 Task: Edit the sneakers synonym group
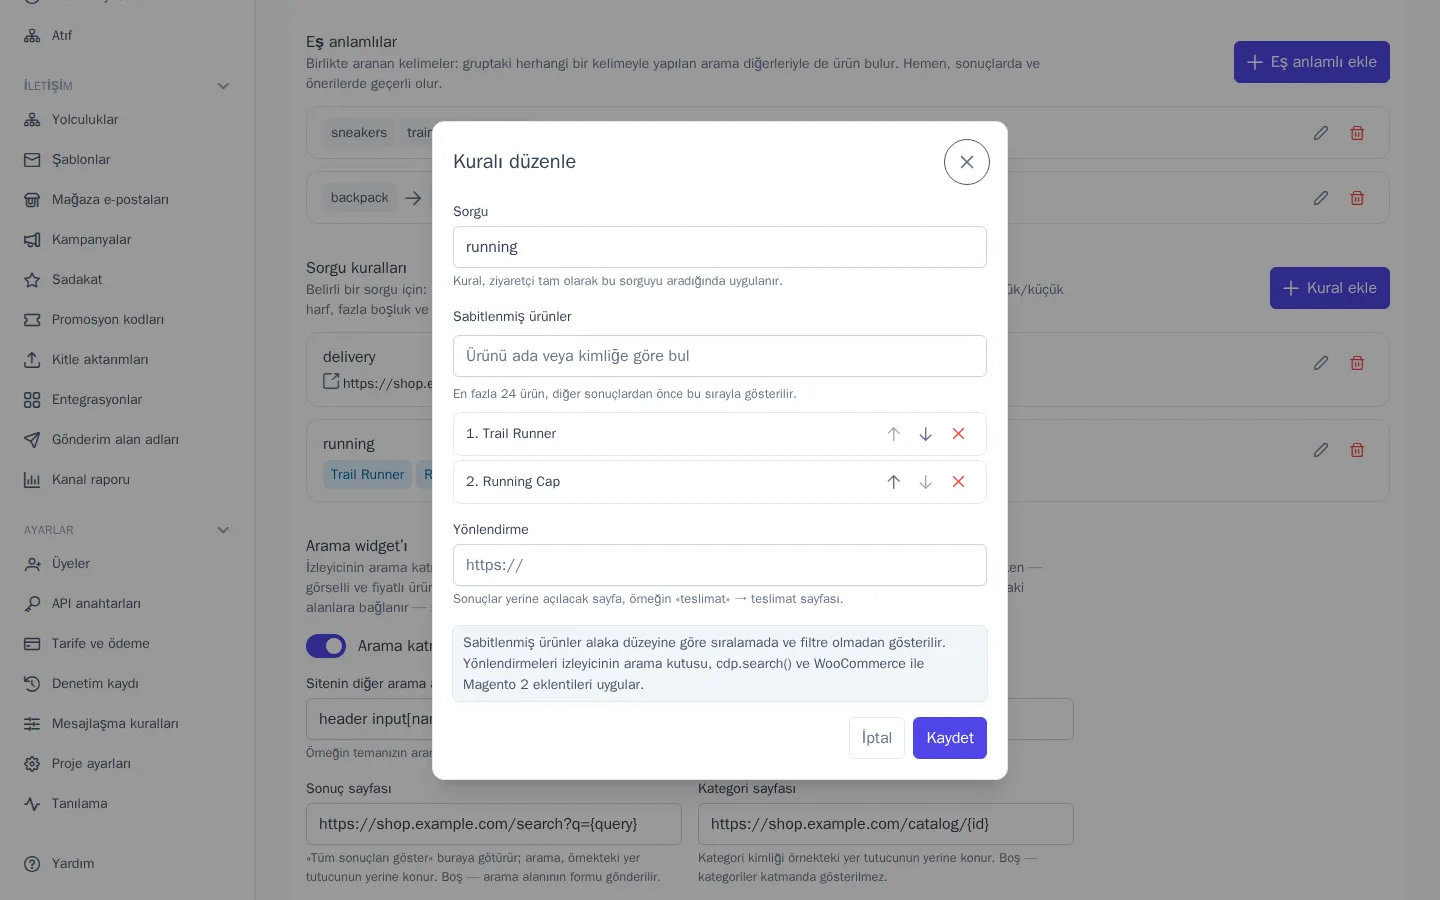click(1321, 133)
